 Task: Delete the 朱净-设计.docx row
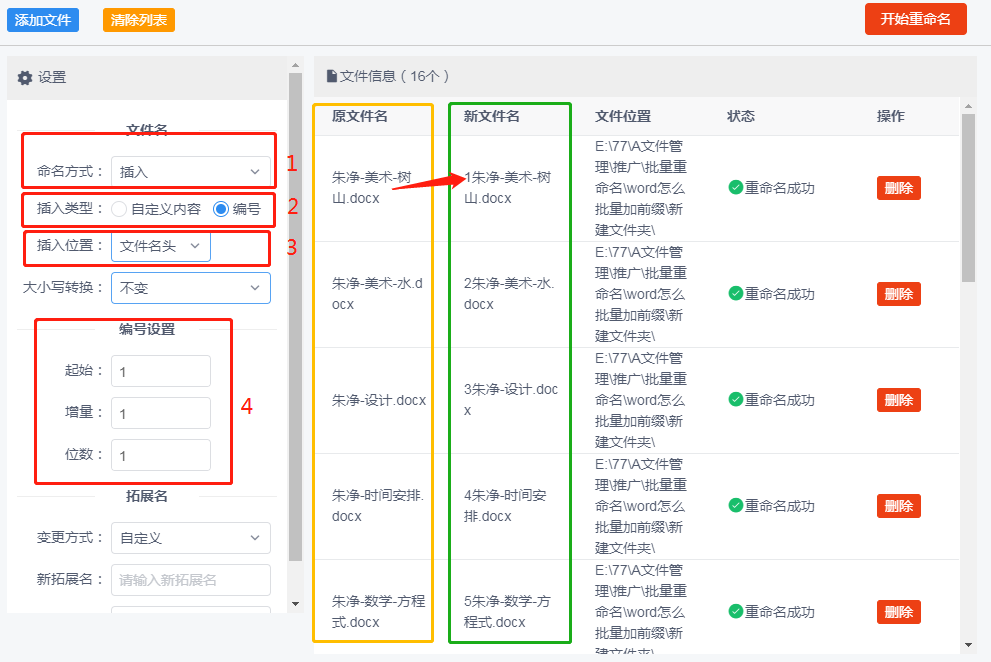tap(898, 400)
